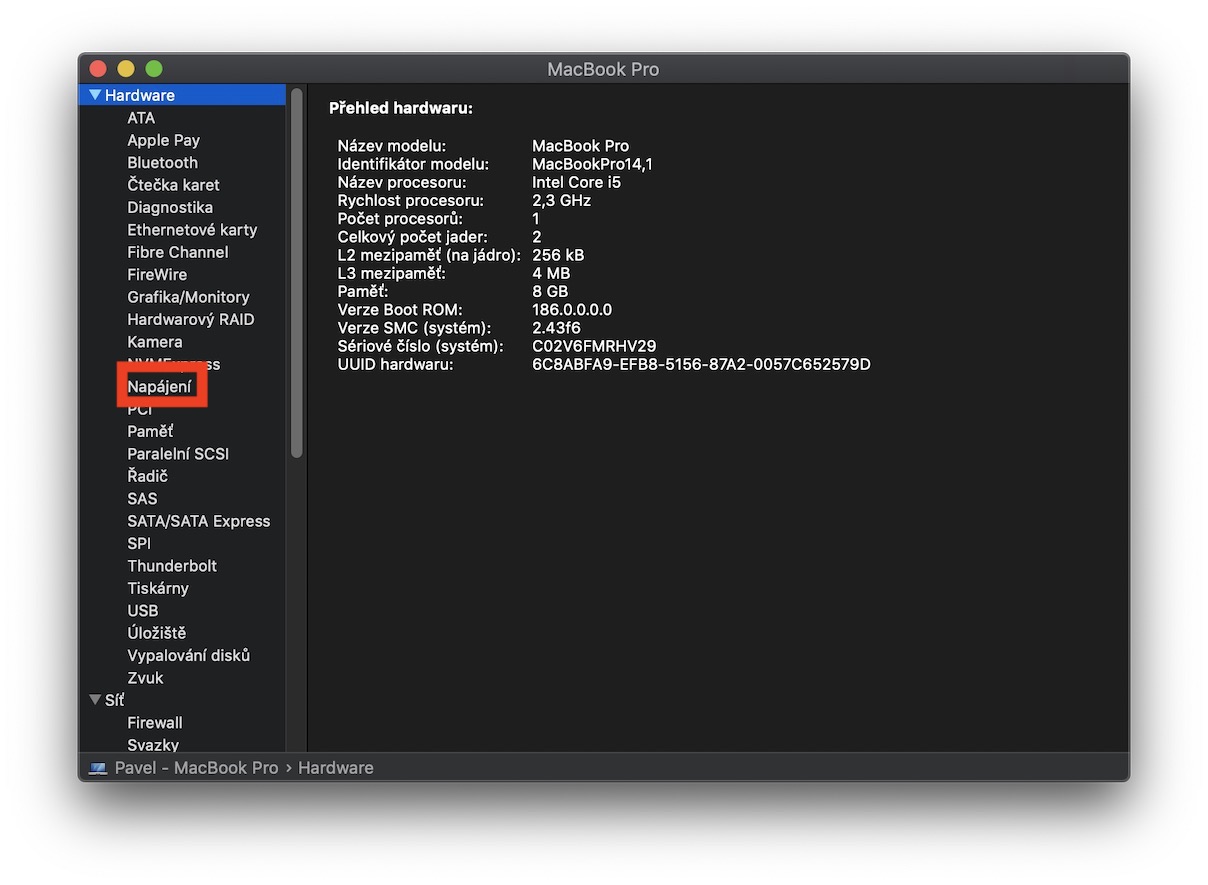Collapse the Hardware disclosure triangle
The width and height of the screenshot is (1208, 885).
click(x=95, y=95)
